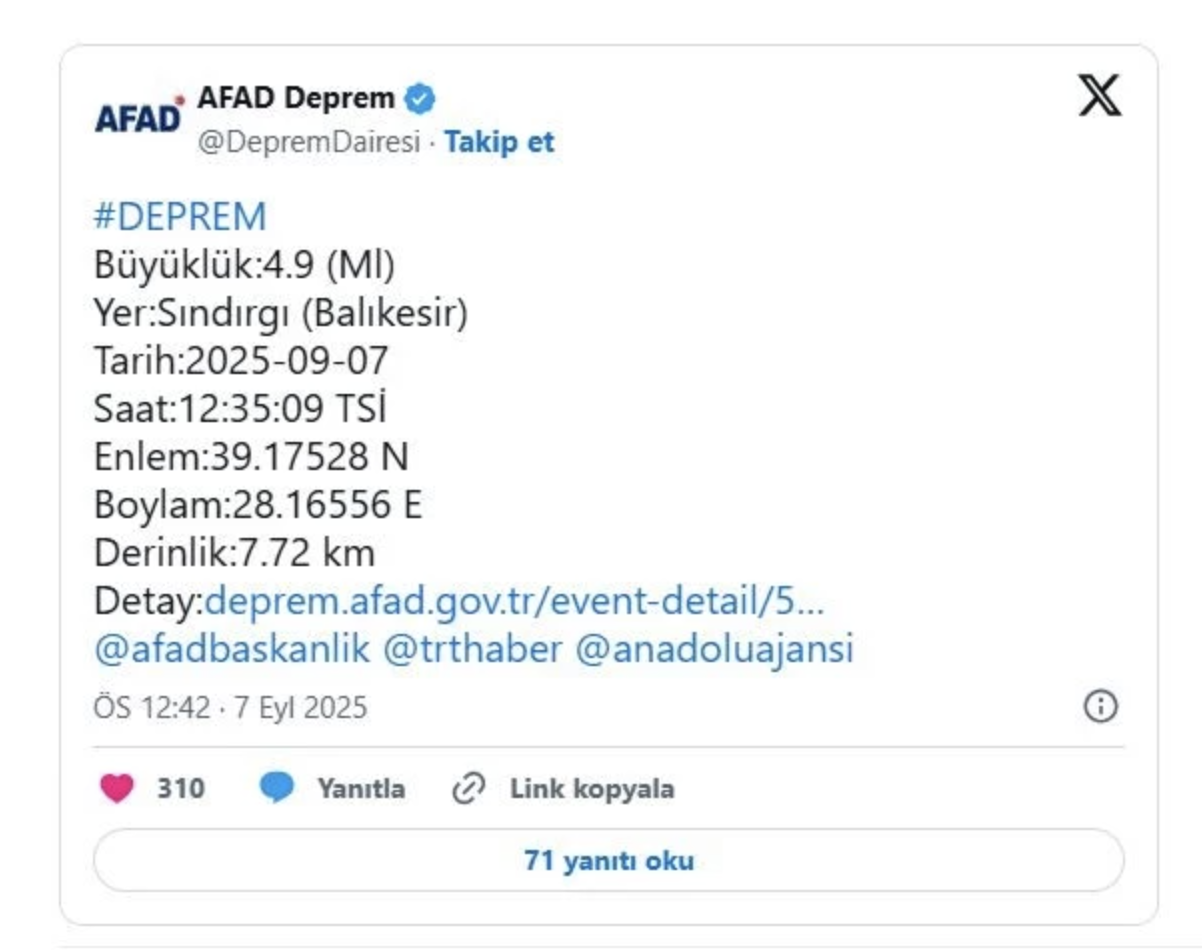
Task: Click the chain link copy icon
Action: pyautogui.click(x=468, y=789)
